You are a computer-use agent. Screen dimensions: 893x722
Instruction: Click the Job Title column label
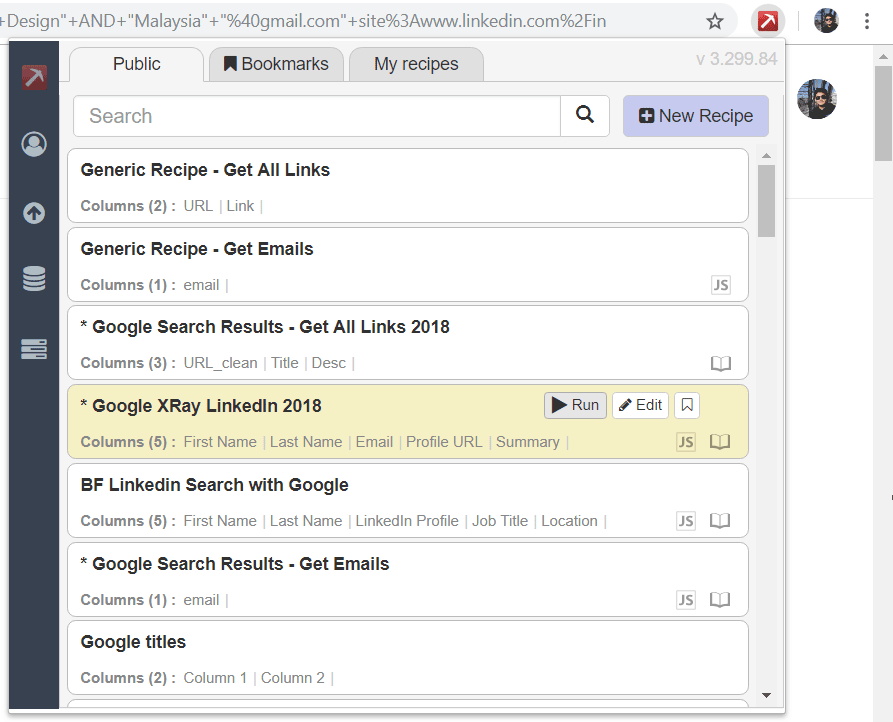pos(500,521)
